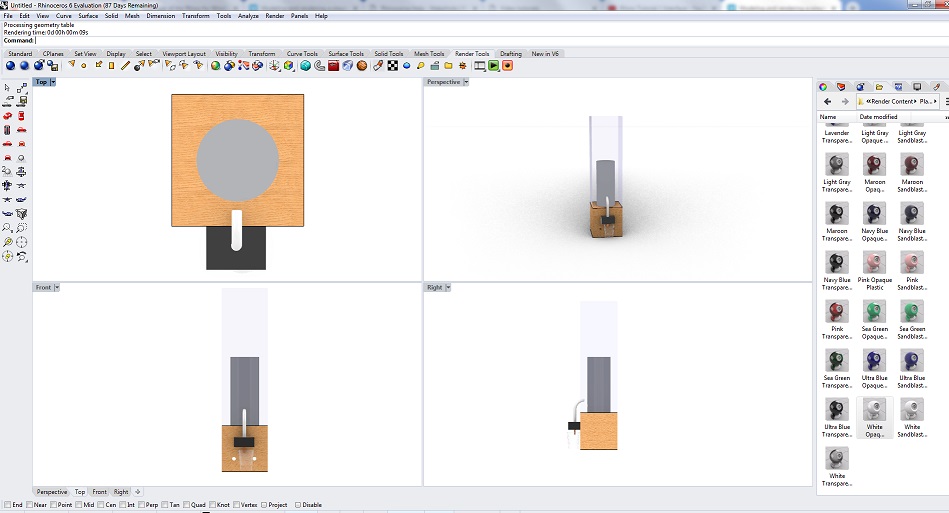
Task: Click the undo view rotate icon in sidebar
Action: coord(21,256)
